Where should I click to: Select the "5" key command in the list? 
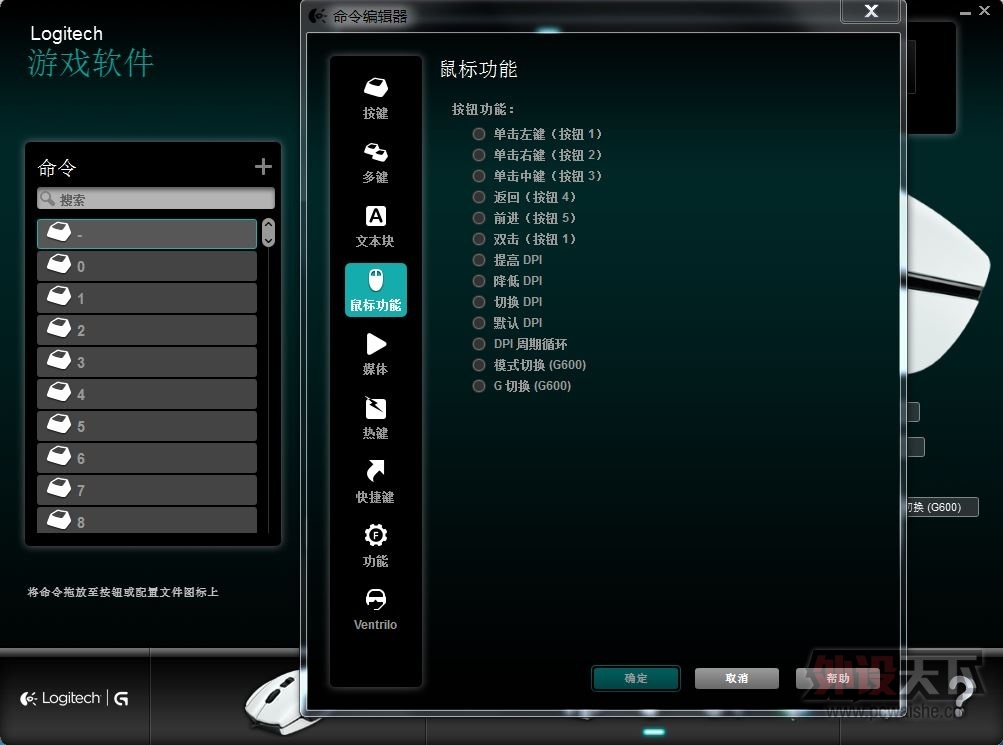[147, 426]
